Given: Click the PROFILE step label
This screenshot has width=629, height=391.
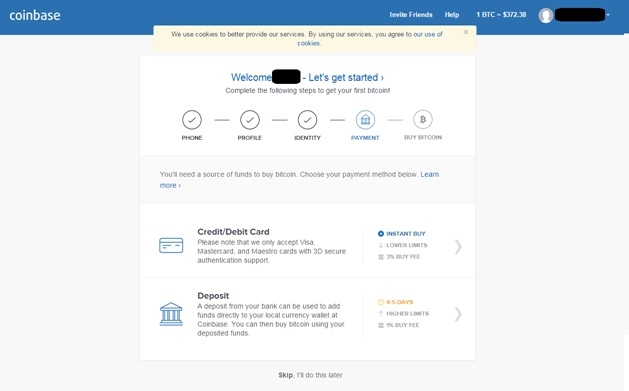Looking at the screenshot, I should click(250, 138).
